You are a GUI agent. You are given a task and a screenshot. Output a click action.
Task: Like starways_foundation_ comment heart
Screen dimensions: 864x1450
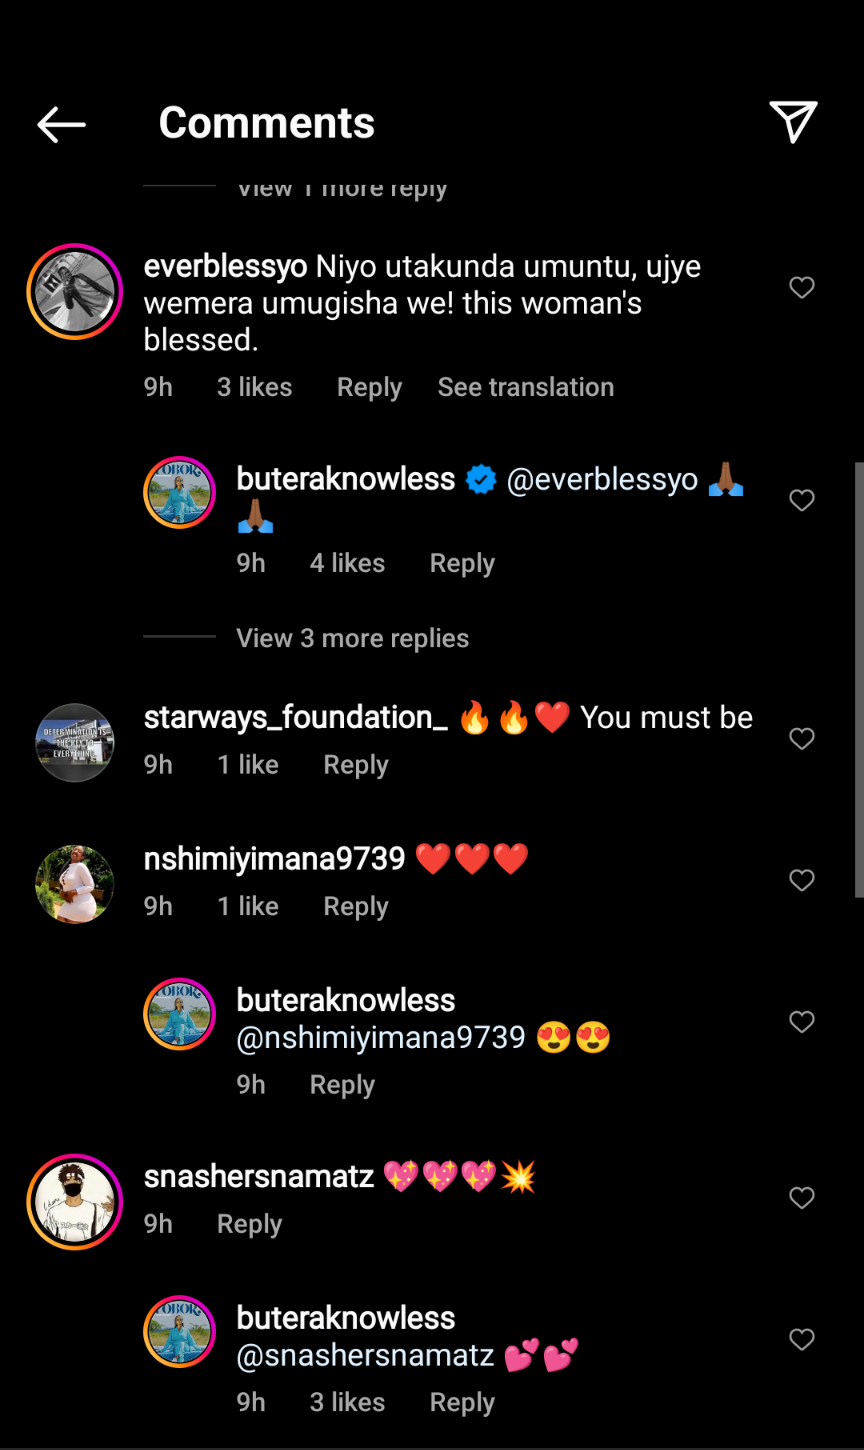tap(802, 739)
